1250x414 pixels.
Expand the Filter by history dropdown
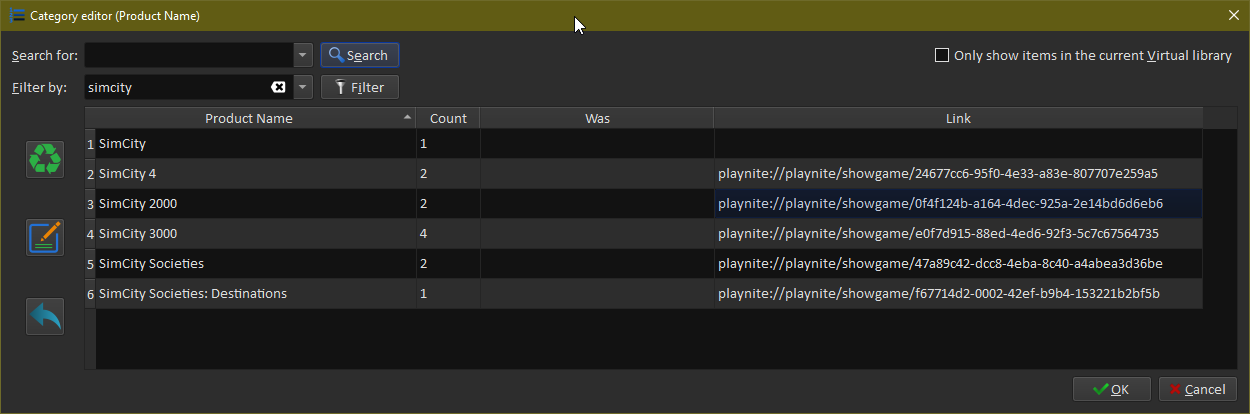[304, 88]
